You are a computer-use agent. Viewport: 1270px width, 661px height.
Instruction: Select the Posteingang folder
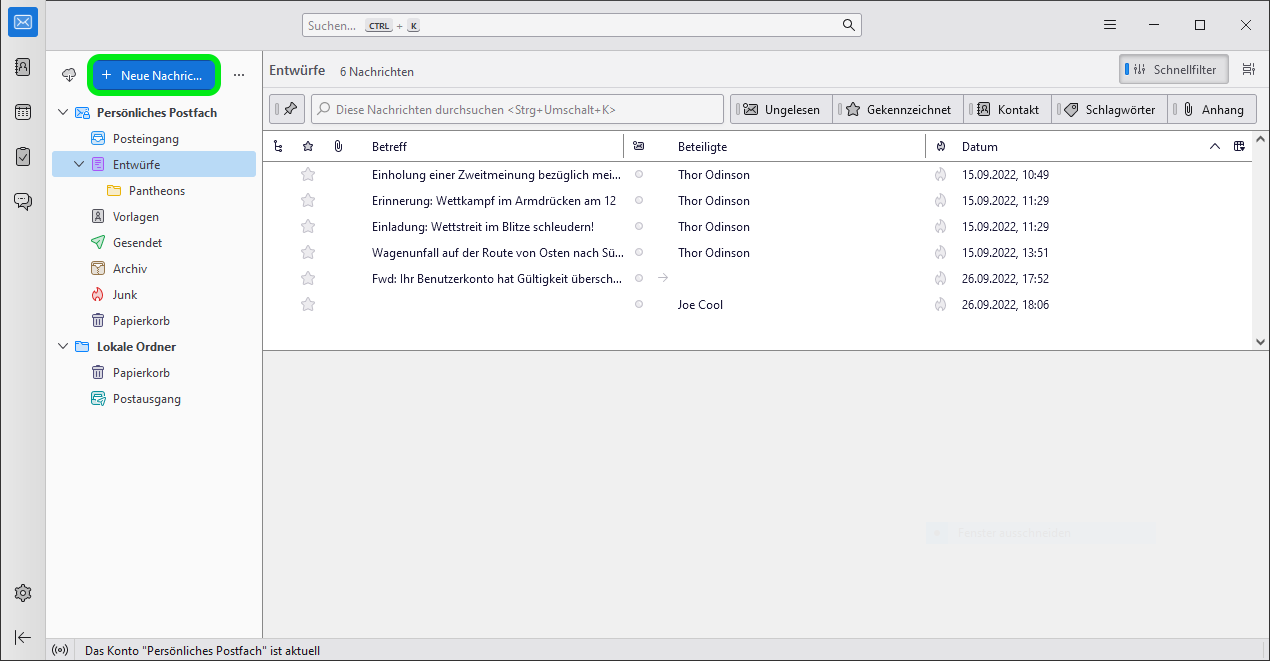click(x=145, y=139)
